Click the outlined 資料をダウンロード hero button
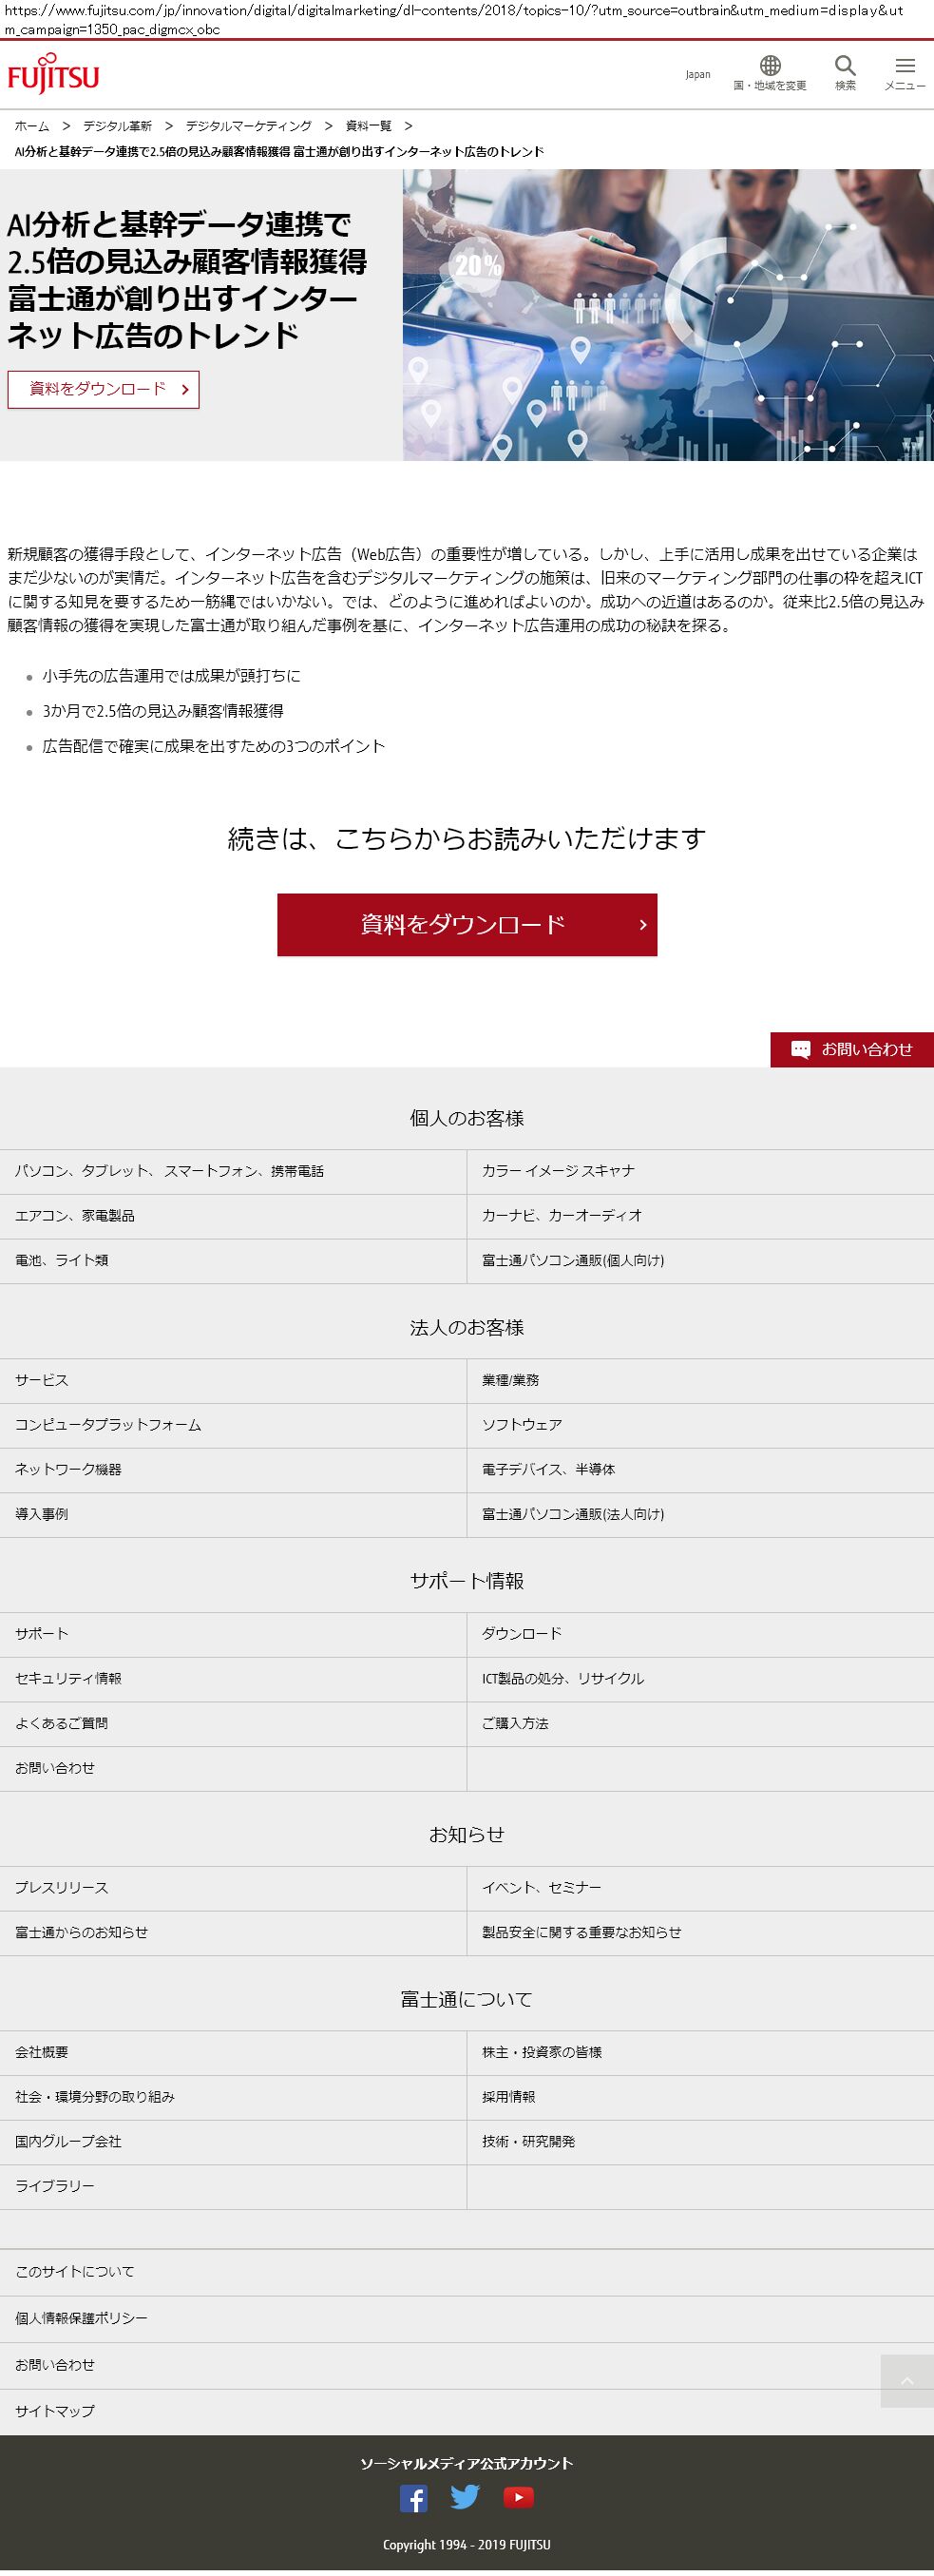The height and width of the screenshot is (2576, 934). click(103, 389)
